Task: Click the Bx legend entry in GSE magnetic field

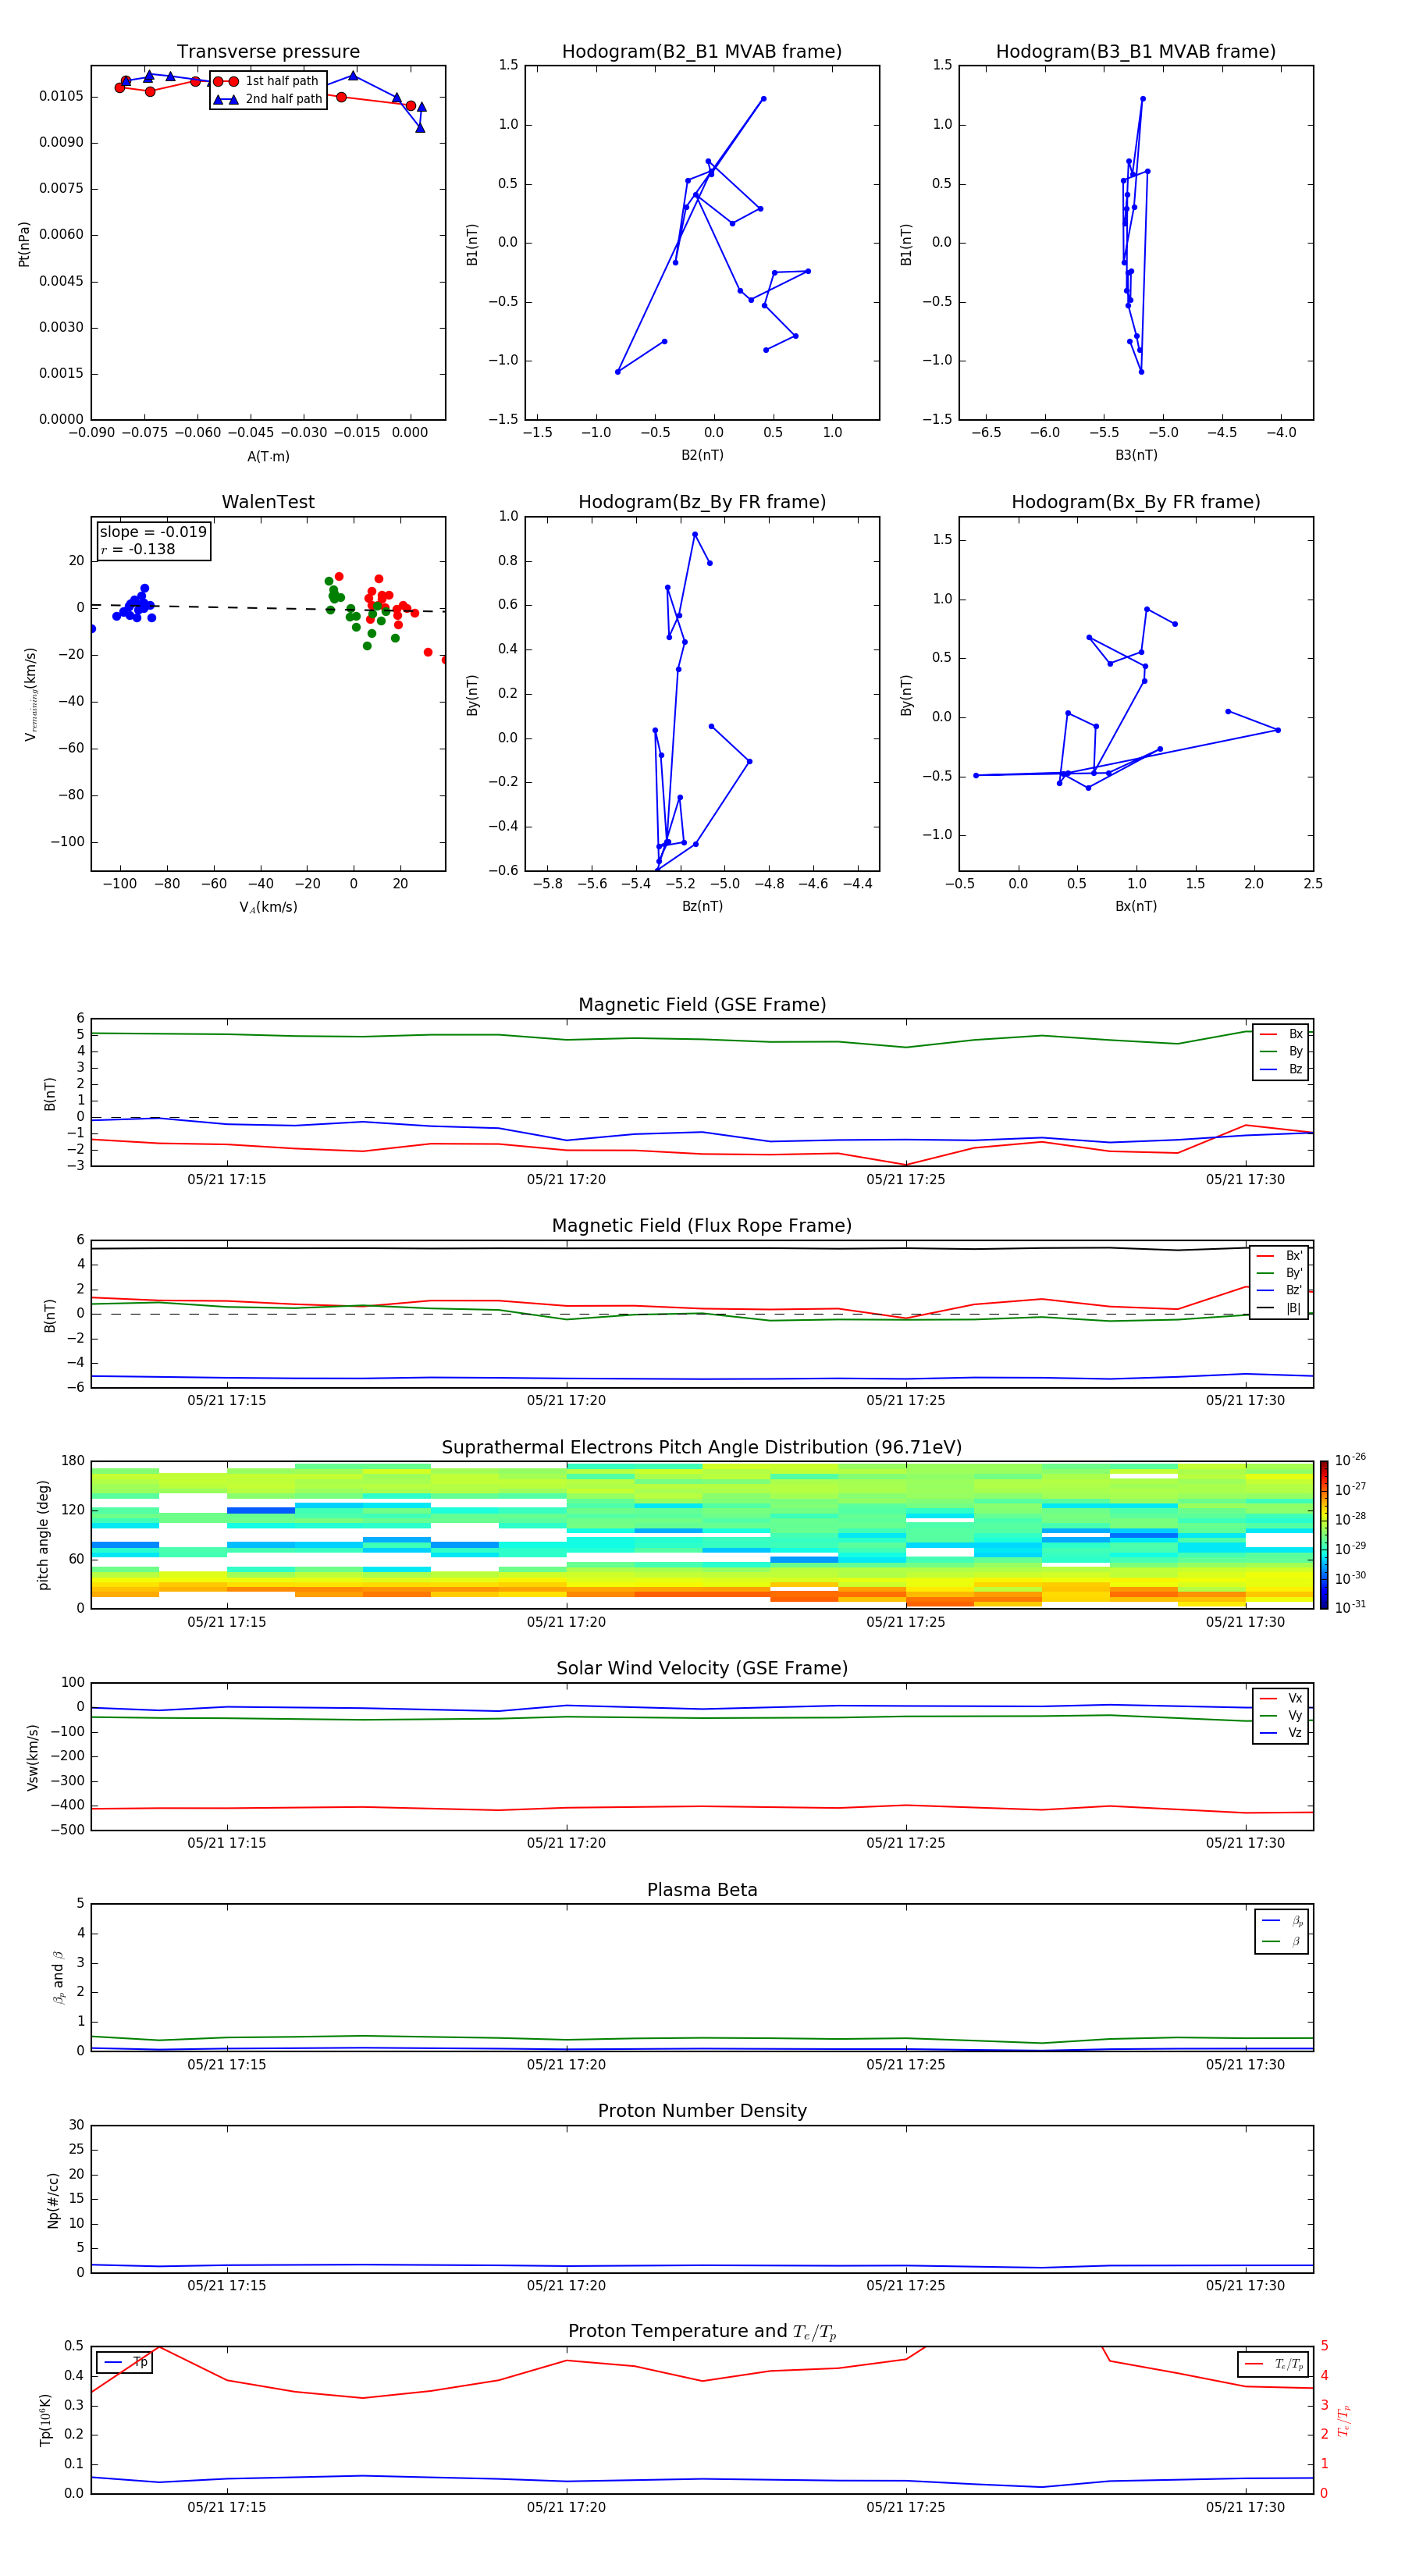Action: (x=1282, y=1034)
